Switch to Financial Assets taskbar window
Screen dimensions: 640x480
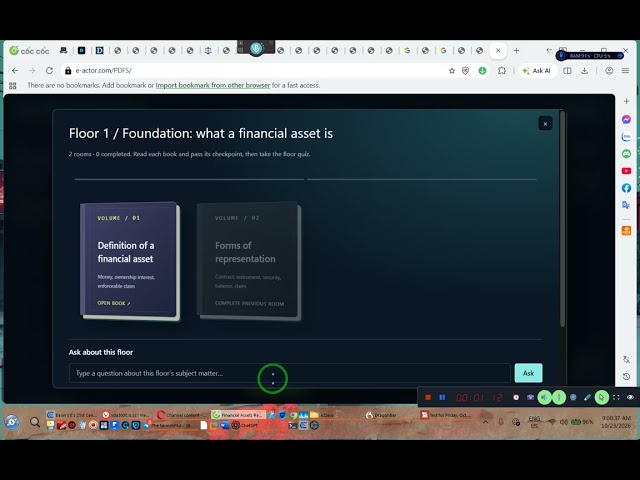point(238,415)
